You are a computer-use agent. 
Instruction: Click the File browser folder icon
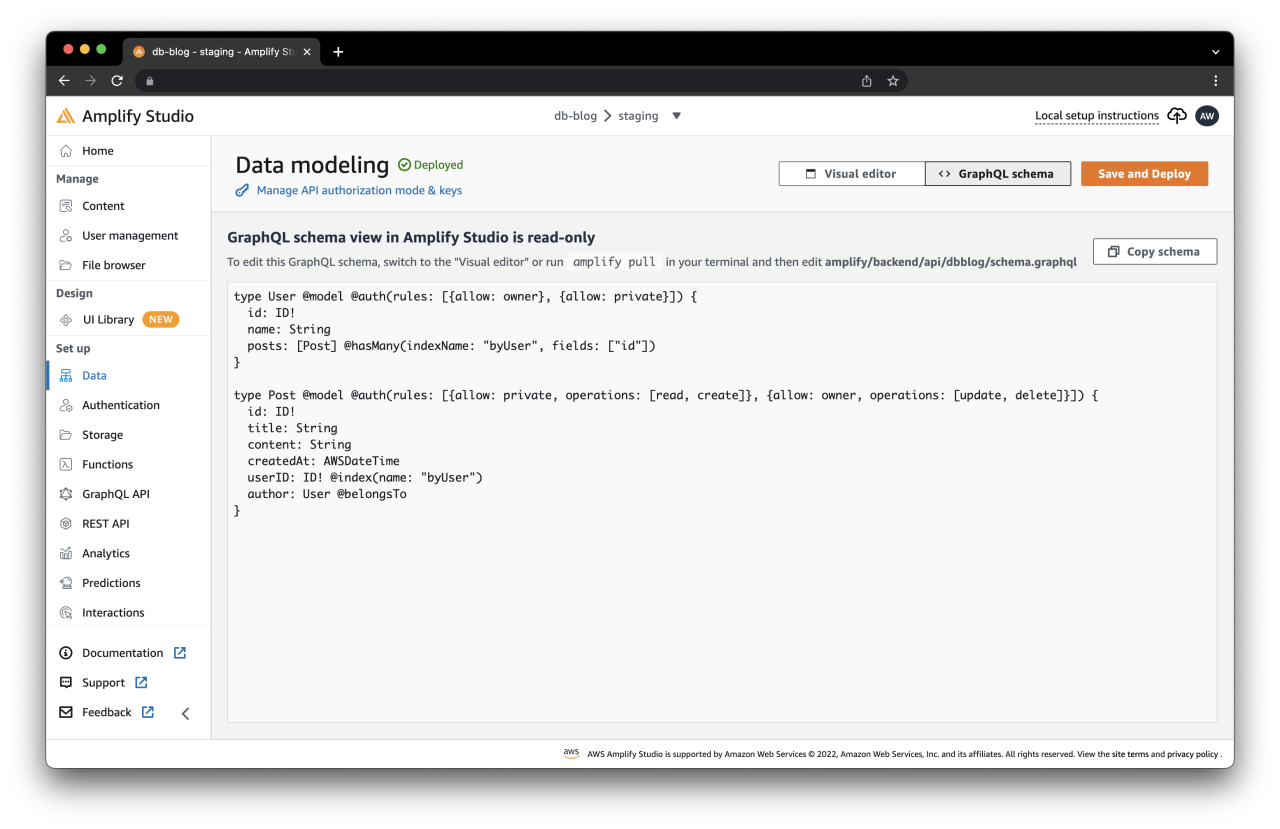66,265
